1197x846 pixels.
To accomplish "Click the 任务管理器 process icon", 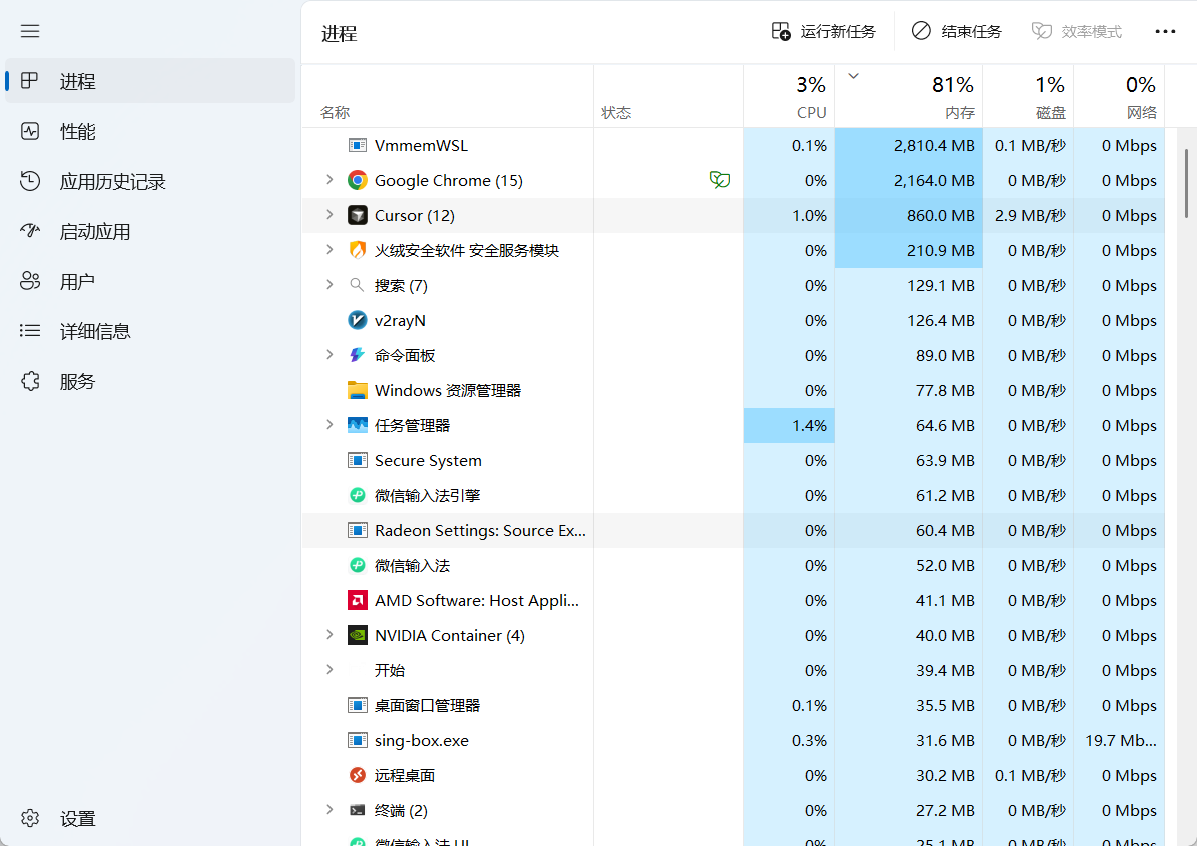I will [357, 425].
